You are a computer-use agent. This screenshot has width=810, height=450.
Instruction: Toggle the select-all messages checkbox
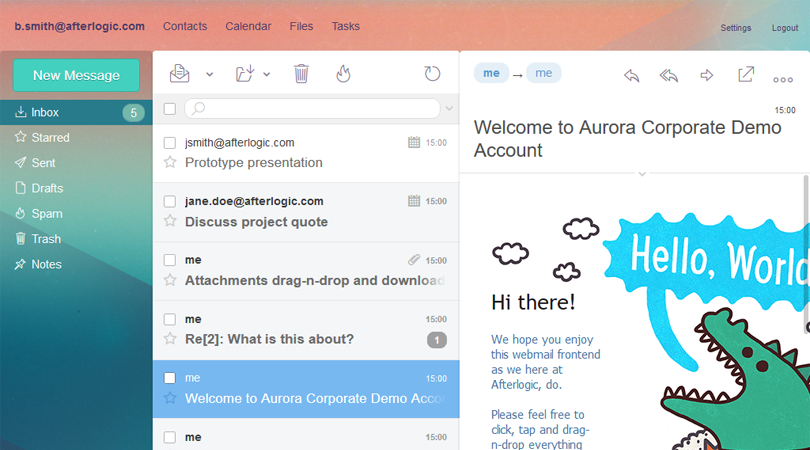pyautogui.click(x=170, y=109)
